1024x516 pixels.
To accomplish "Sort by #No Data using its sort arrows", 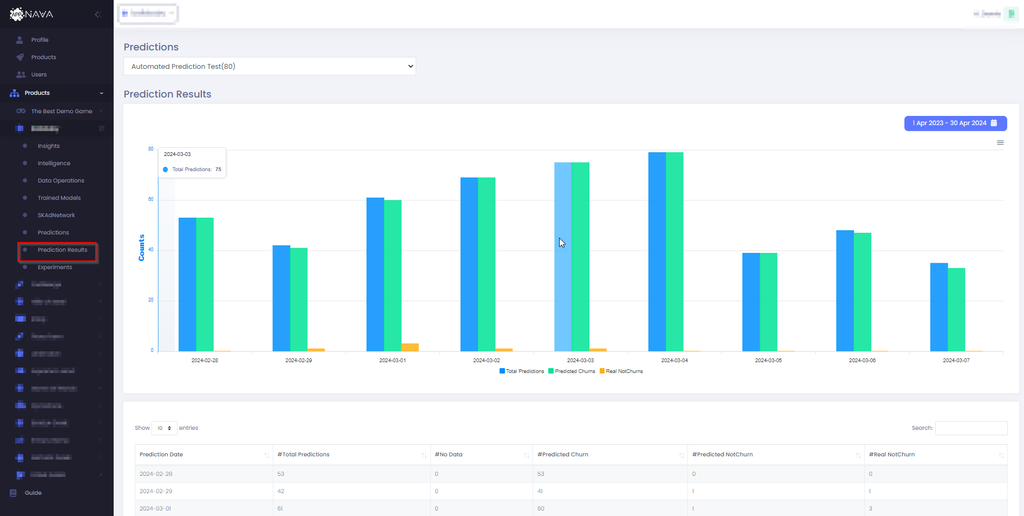I will pos(526,455).
